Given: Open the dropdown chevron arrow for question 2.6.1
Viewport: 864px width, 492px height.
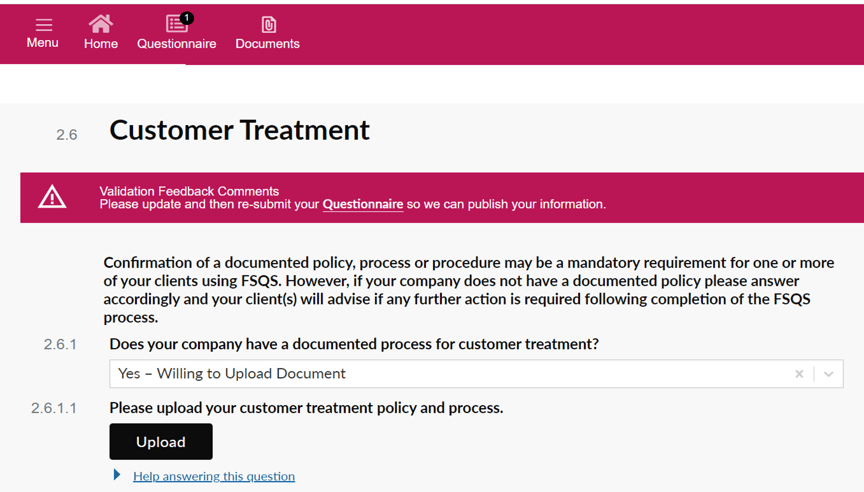Looking at the screenshot, I should tap(828, 374).
